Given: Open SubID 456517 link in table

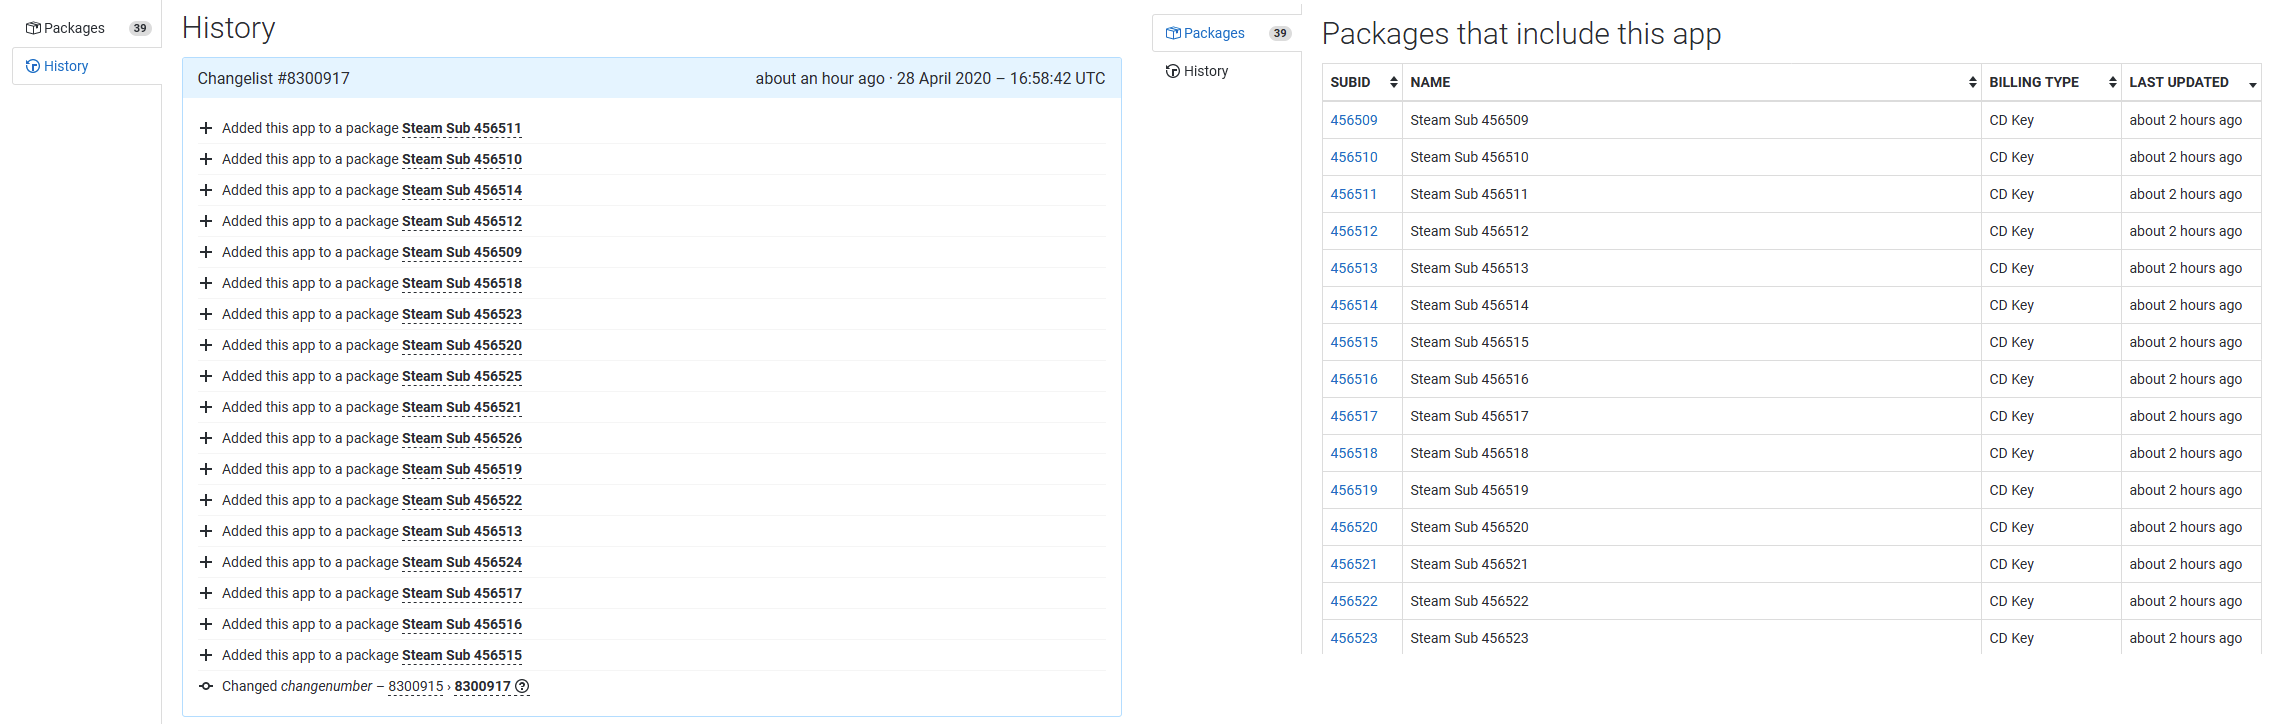Looking at the screenshot, I should pyautogui.click(x=1354, y=416).
